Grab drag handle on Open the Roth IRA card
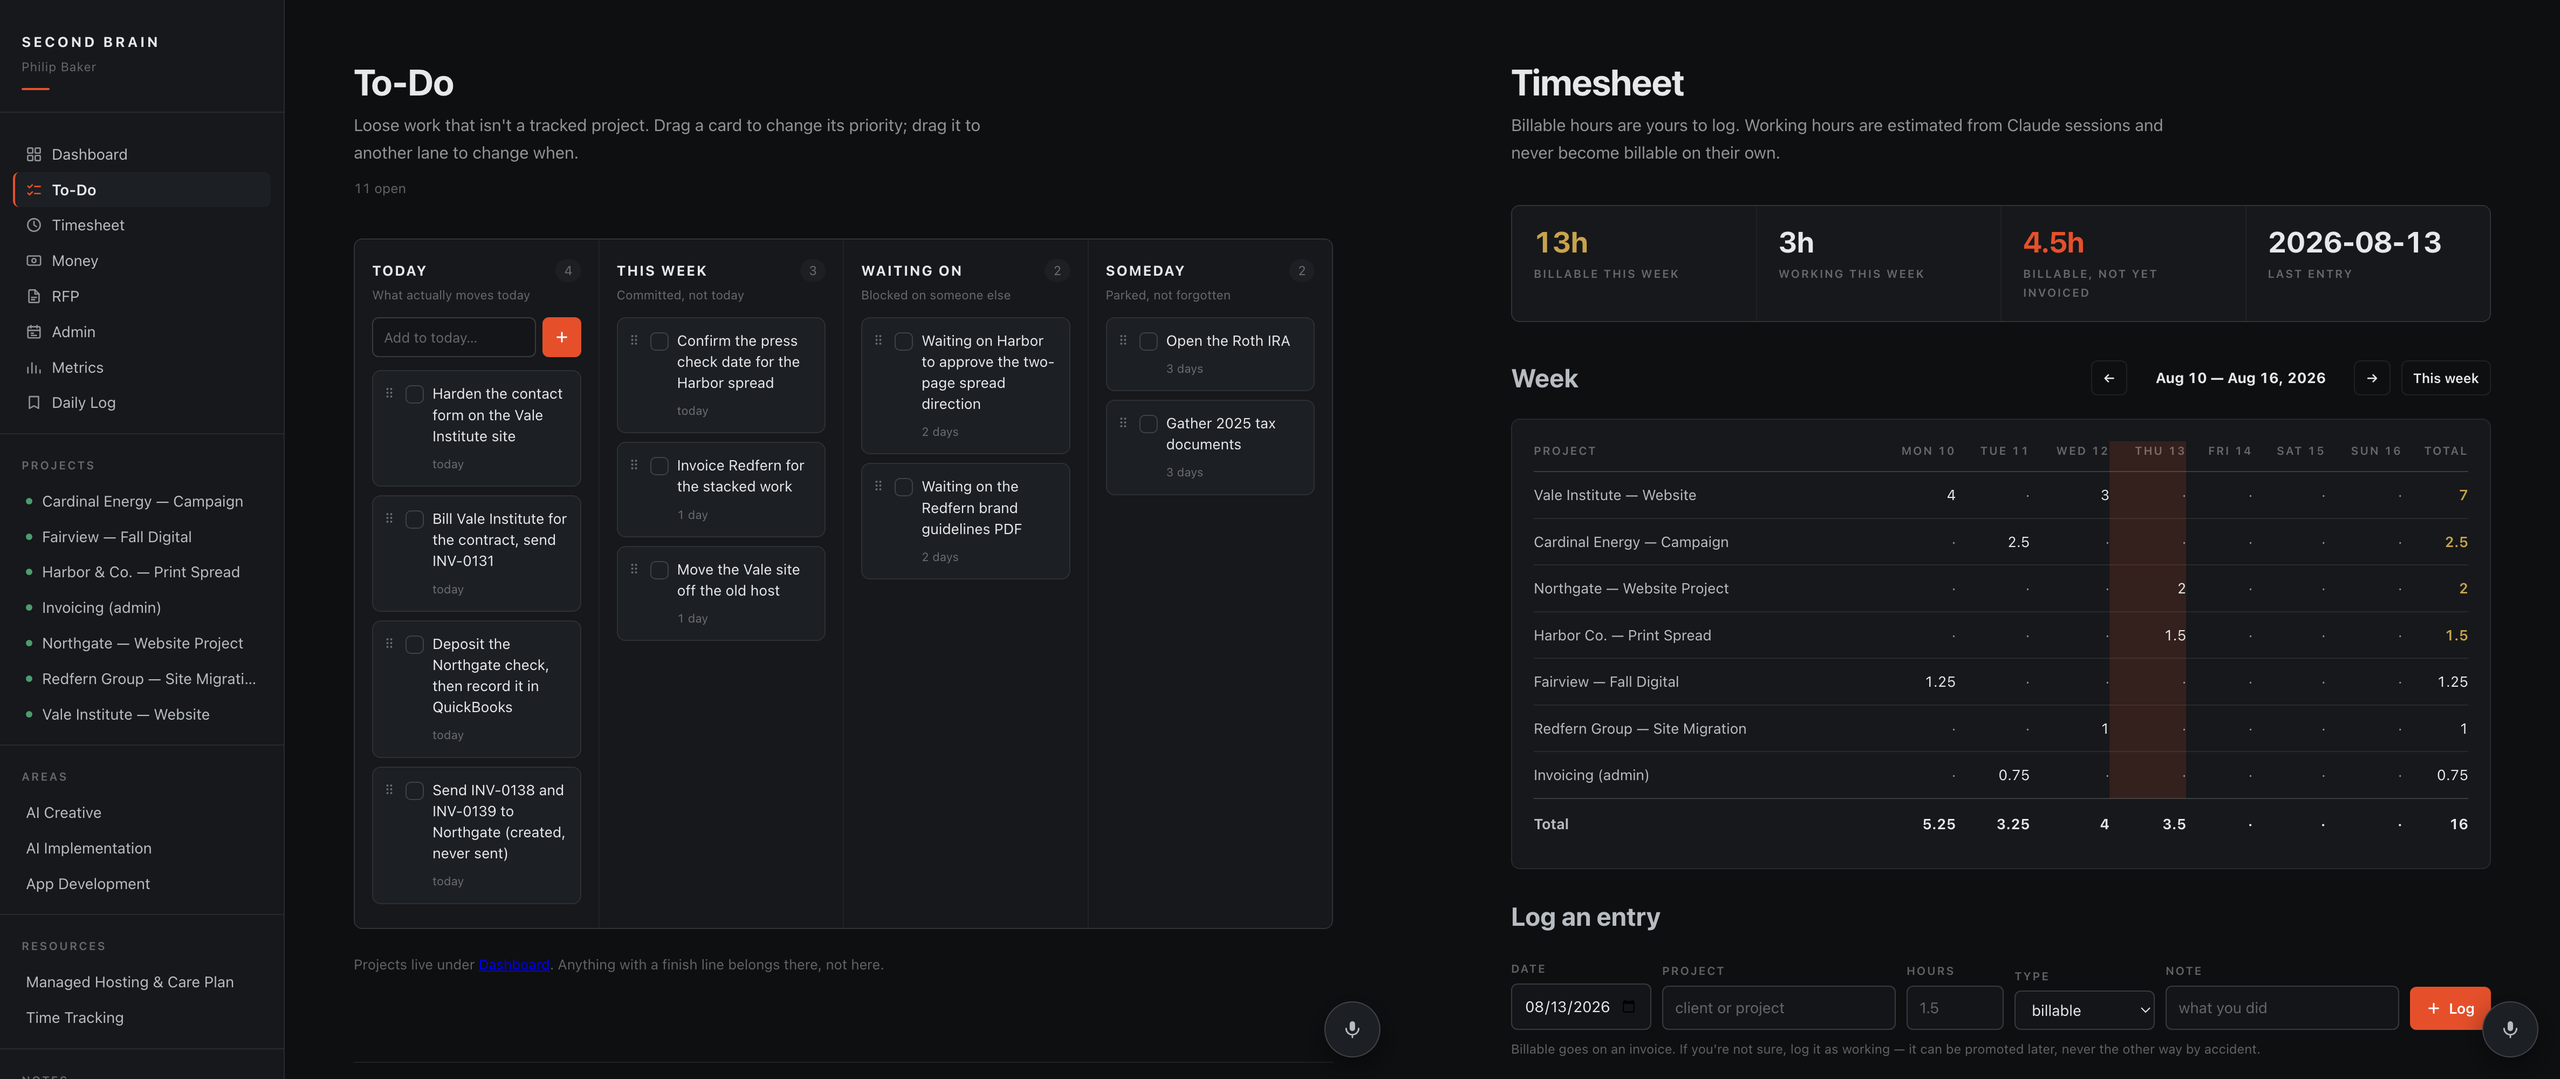The height and width of the screenshot is (1079, 2560). tap(1123, 340)
